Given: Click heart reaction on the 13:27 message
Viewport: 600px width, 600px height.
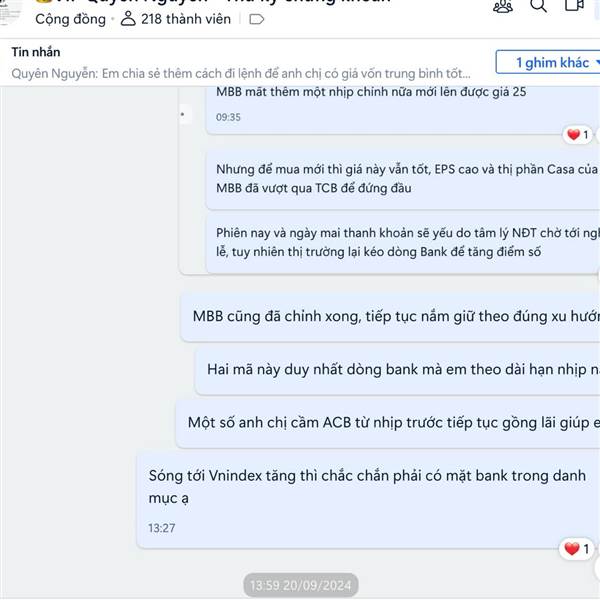Looking at the screenshot, I should pos(576,549).
